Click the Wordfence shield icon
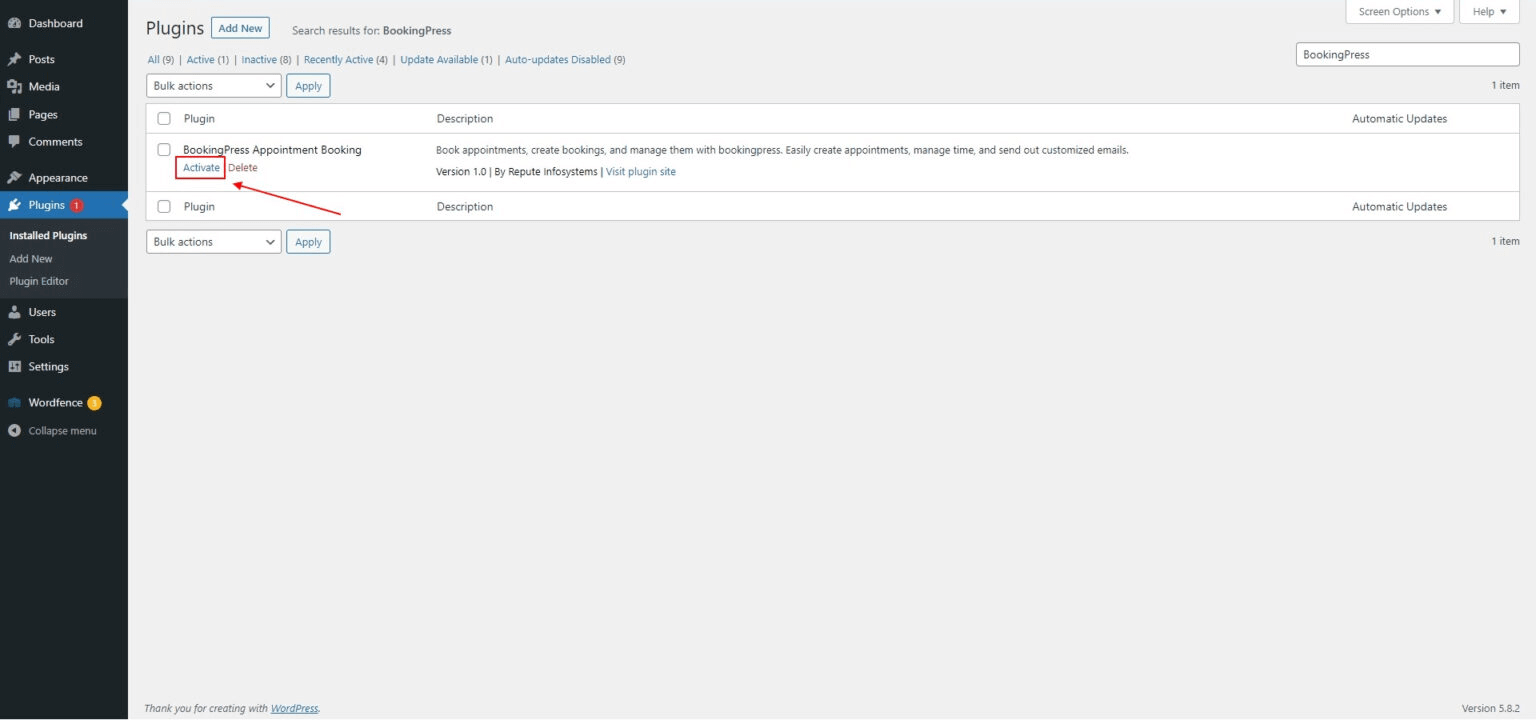The width and height of the screenshot is (1536, 720). (14, 403)
